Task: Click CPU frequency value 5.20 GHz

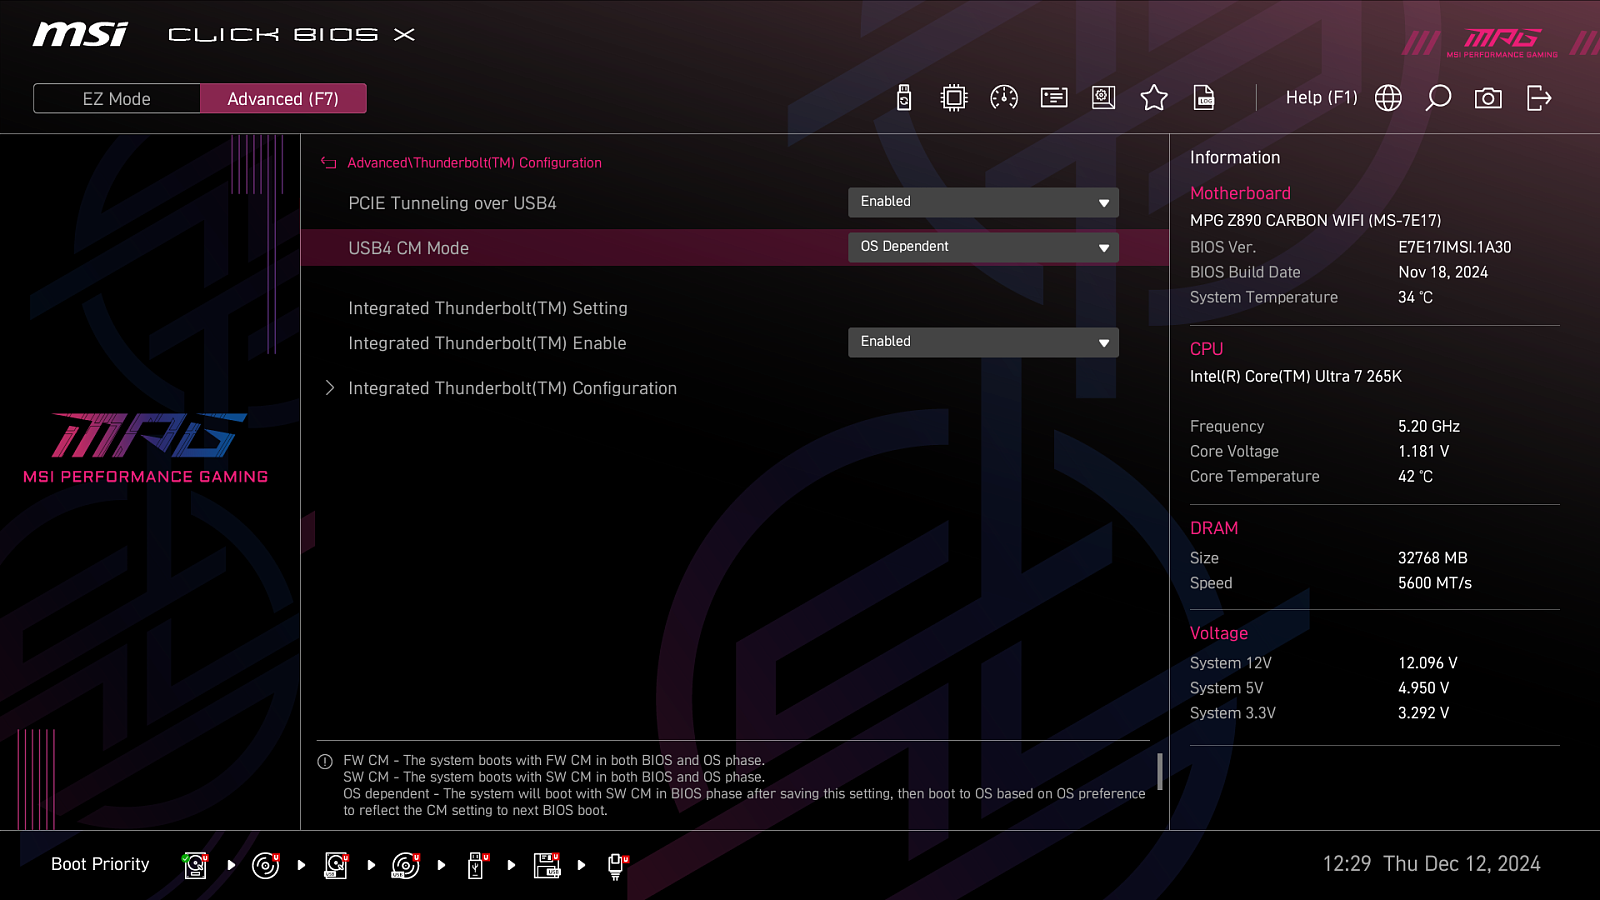Action: (1429, 426)
